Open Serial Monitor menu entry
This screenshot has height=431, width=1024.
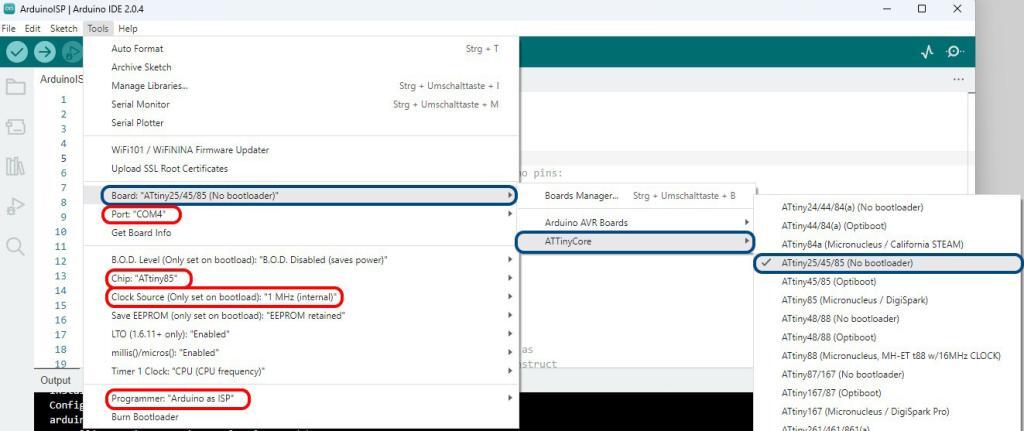(x=301, y=104)
